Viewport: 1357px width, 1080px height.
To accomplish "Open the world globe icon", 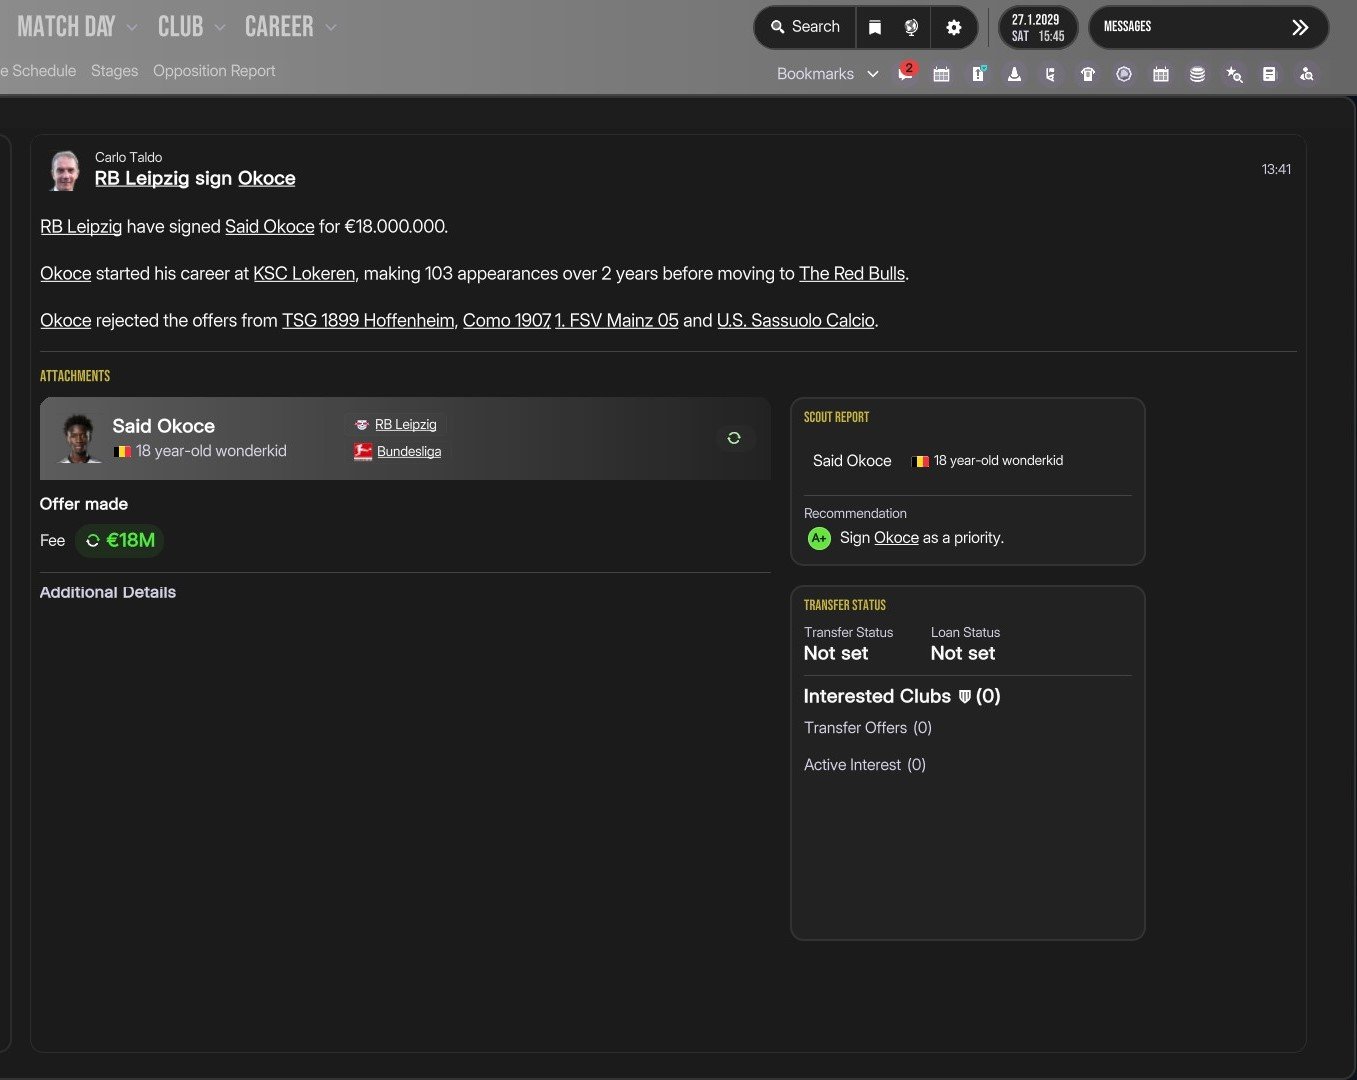I will pos(911,27).
